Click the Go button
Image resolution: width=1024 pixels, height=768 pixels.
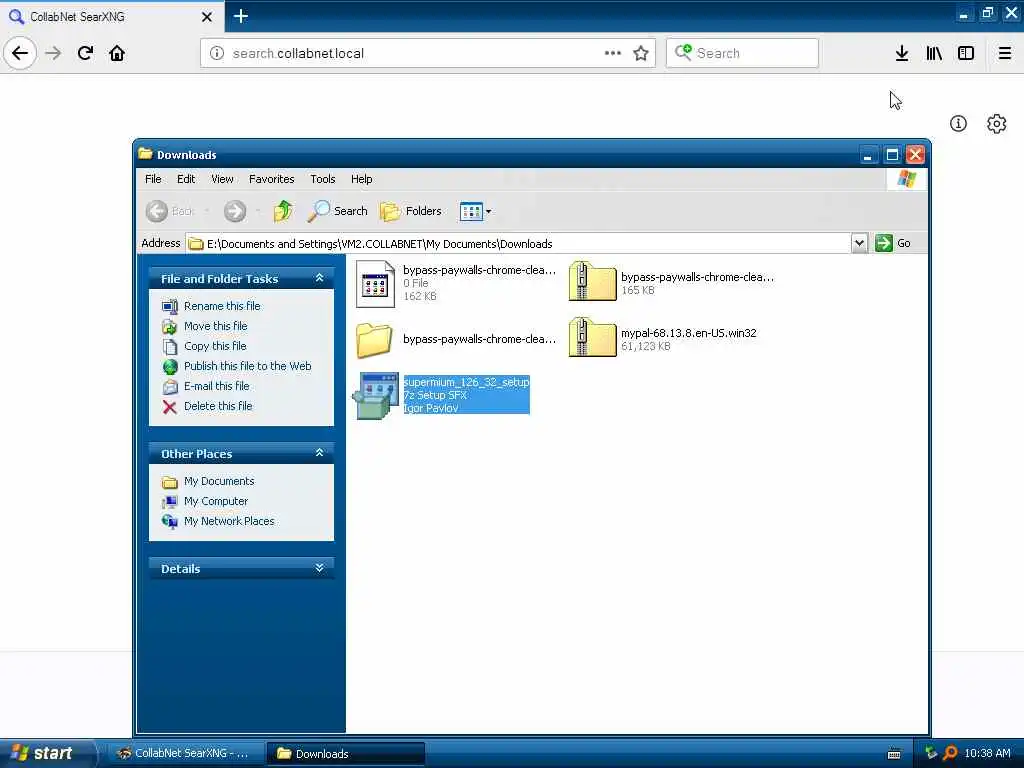[x=893, y=243]
